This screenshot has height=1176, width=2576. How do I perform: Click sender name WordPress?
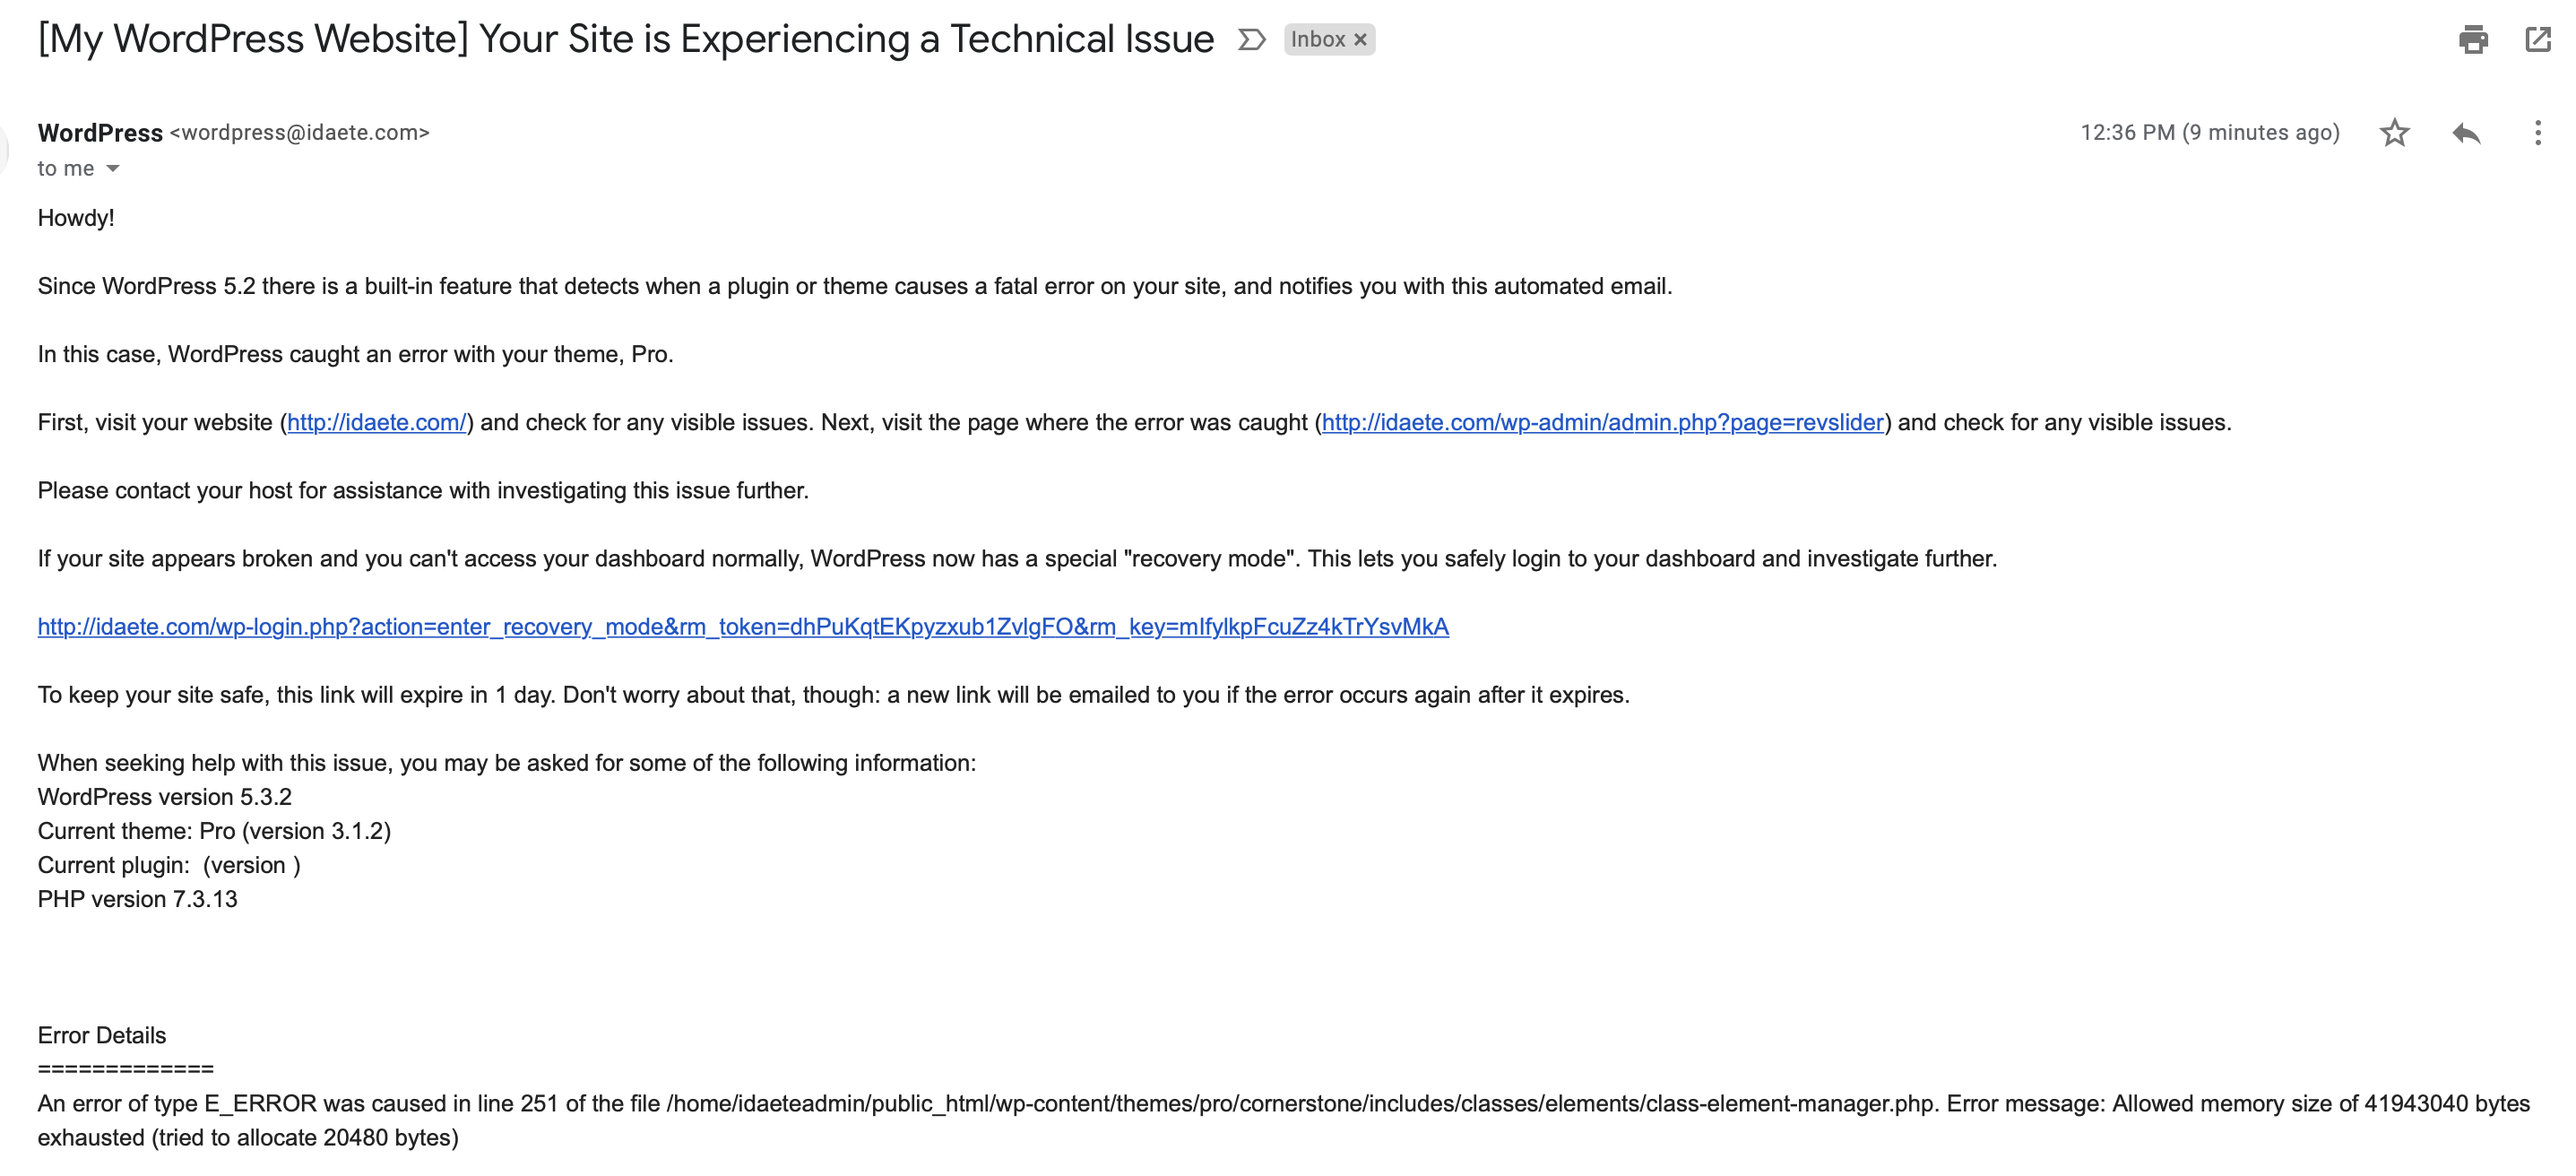click(x=100, y=133)
